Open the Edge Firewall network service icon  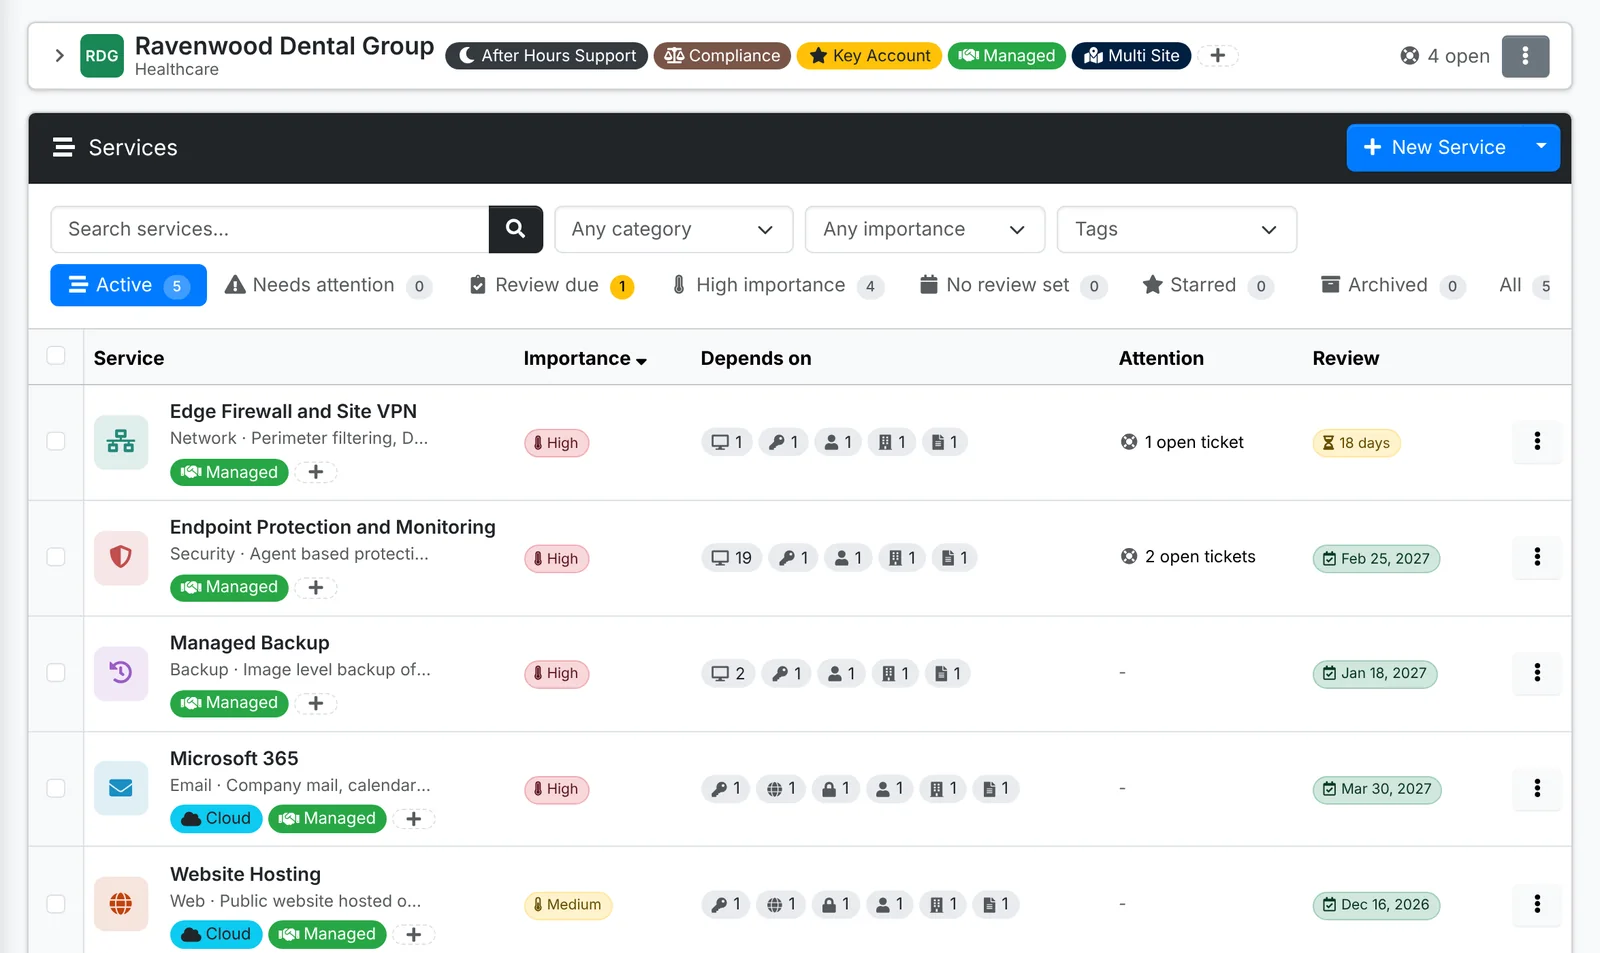(121, 441)
